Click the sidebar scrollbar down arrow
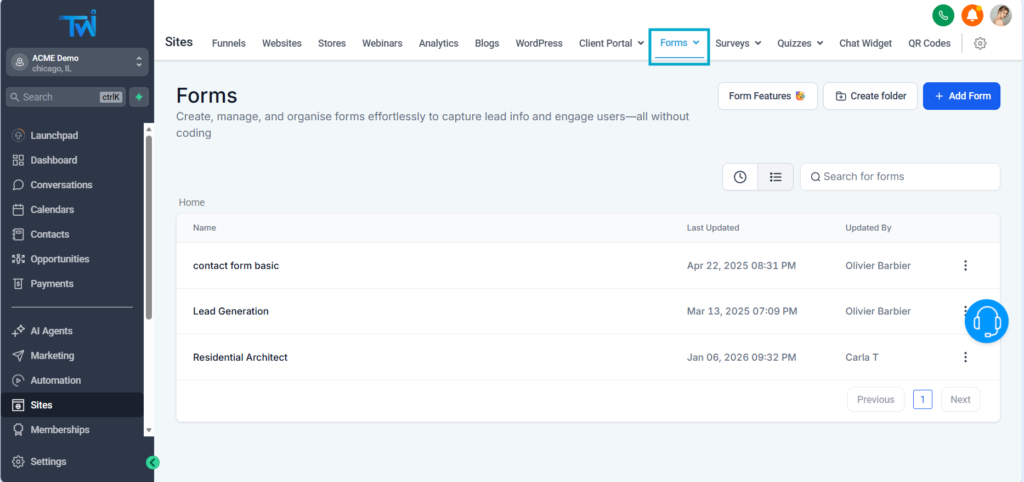1024x482 pixels. coord(149,430)
